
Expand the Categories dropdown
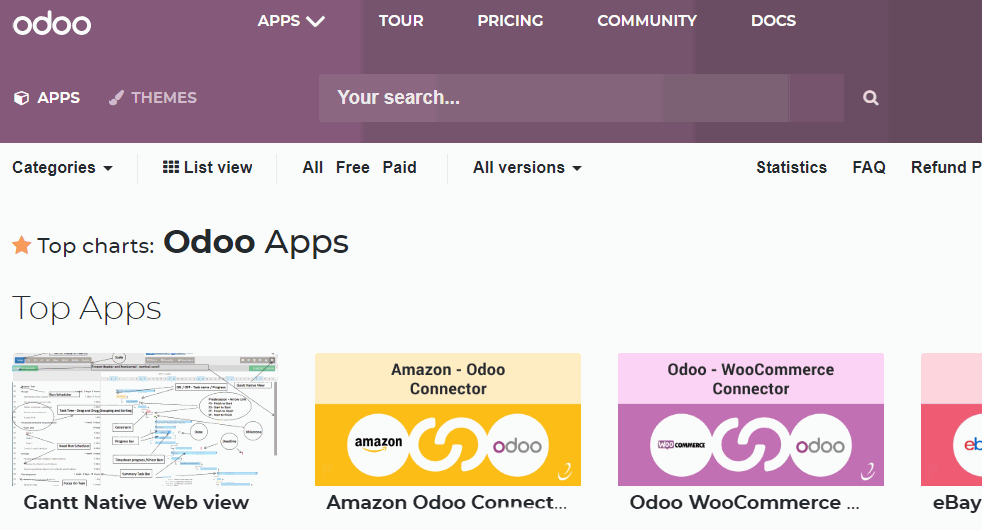63,168
